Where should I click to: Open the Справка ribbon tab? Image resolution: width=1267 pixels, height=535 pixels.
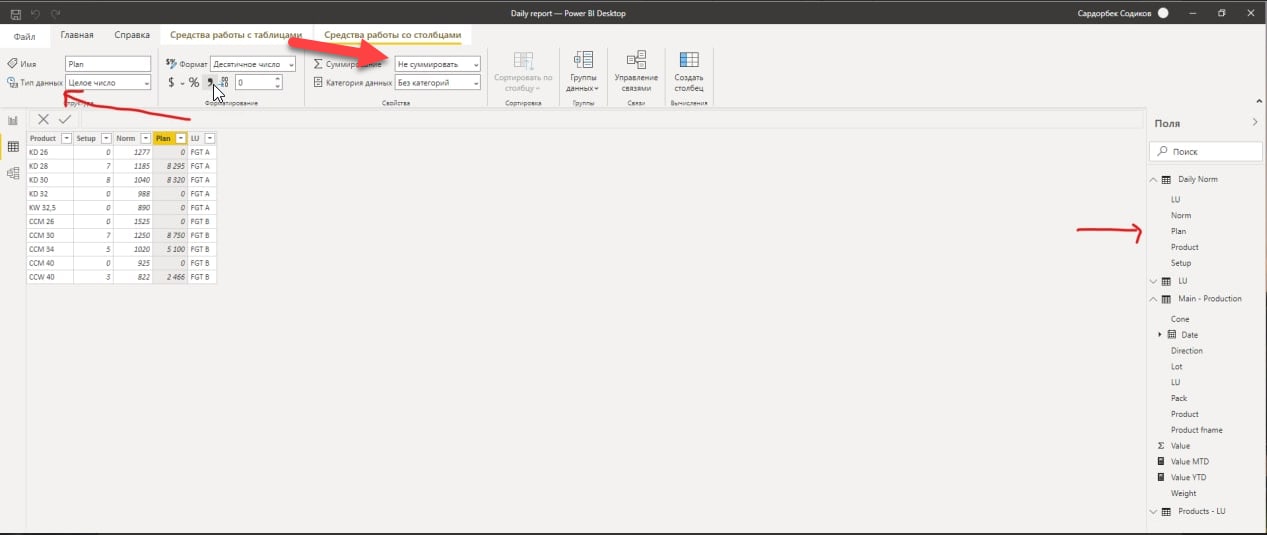pos(132,35)
